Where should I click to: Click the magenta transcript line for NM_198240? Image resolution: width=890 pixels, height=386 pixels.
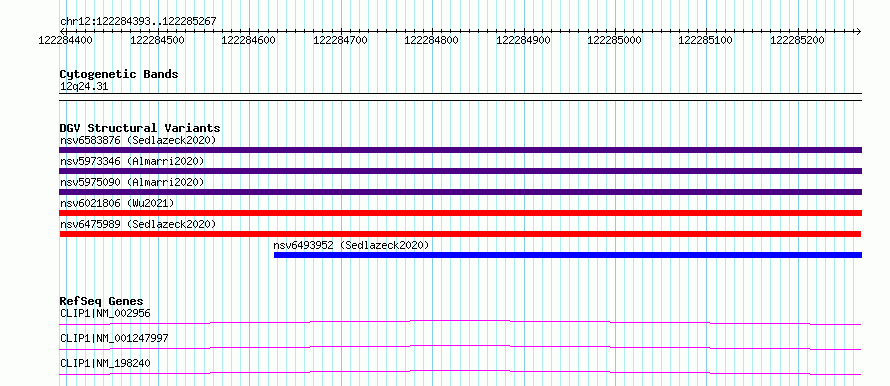[460, 372]
